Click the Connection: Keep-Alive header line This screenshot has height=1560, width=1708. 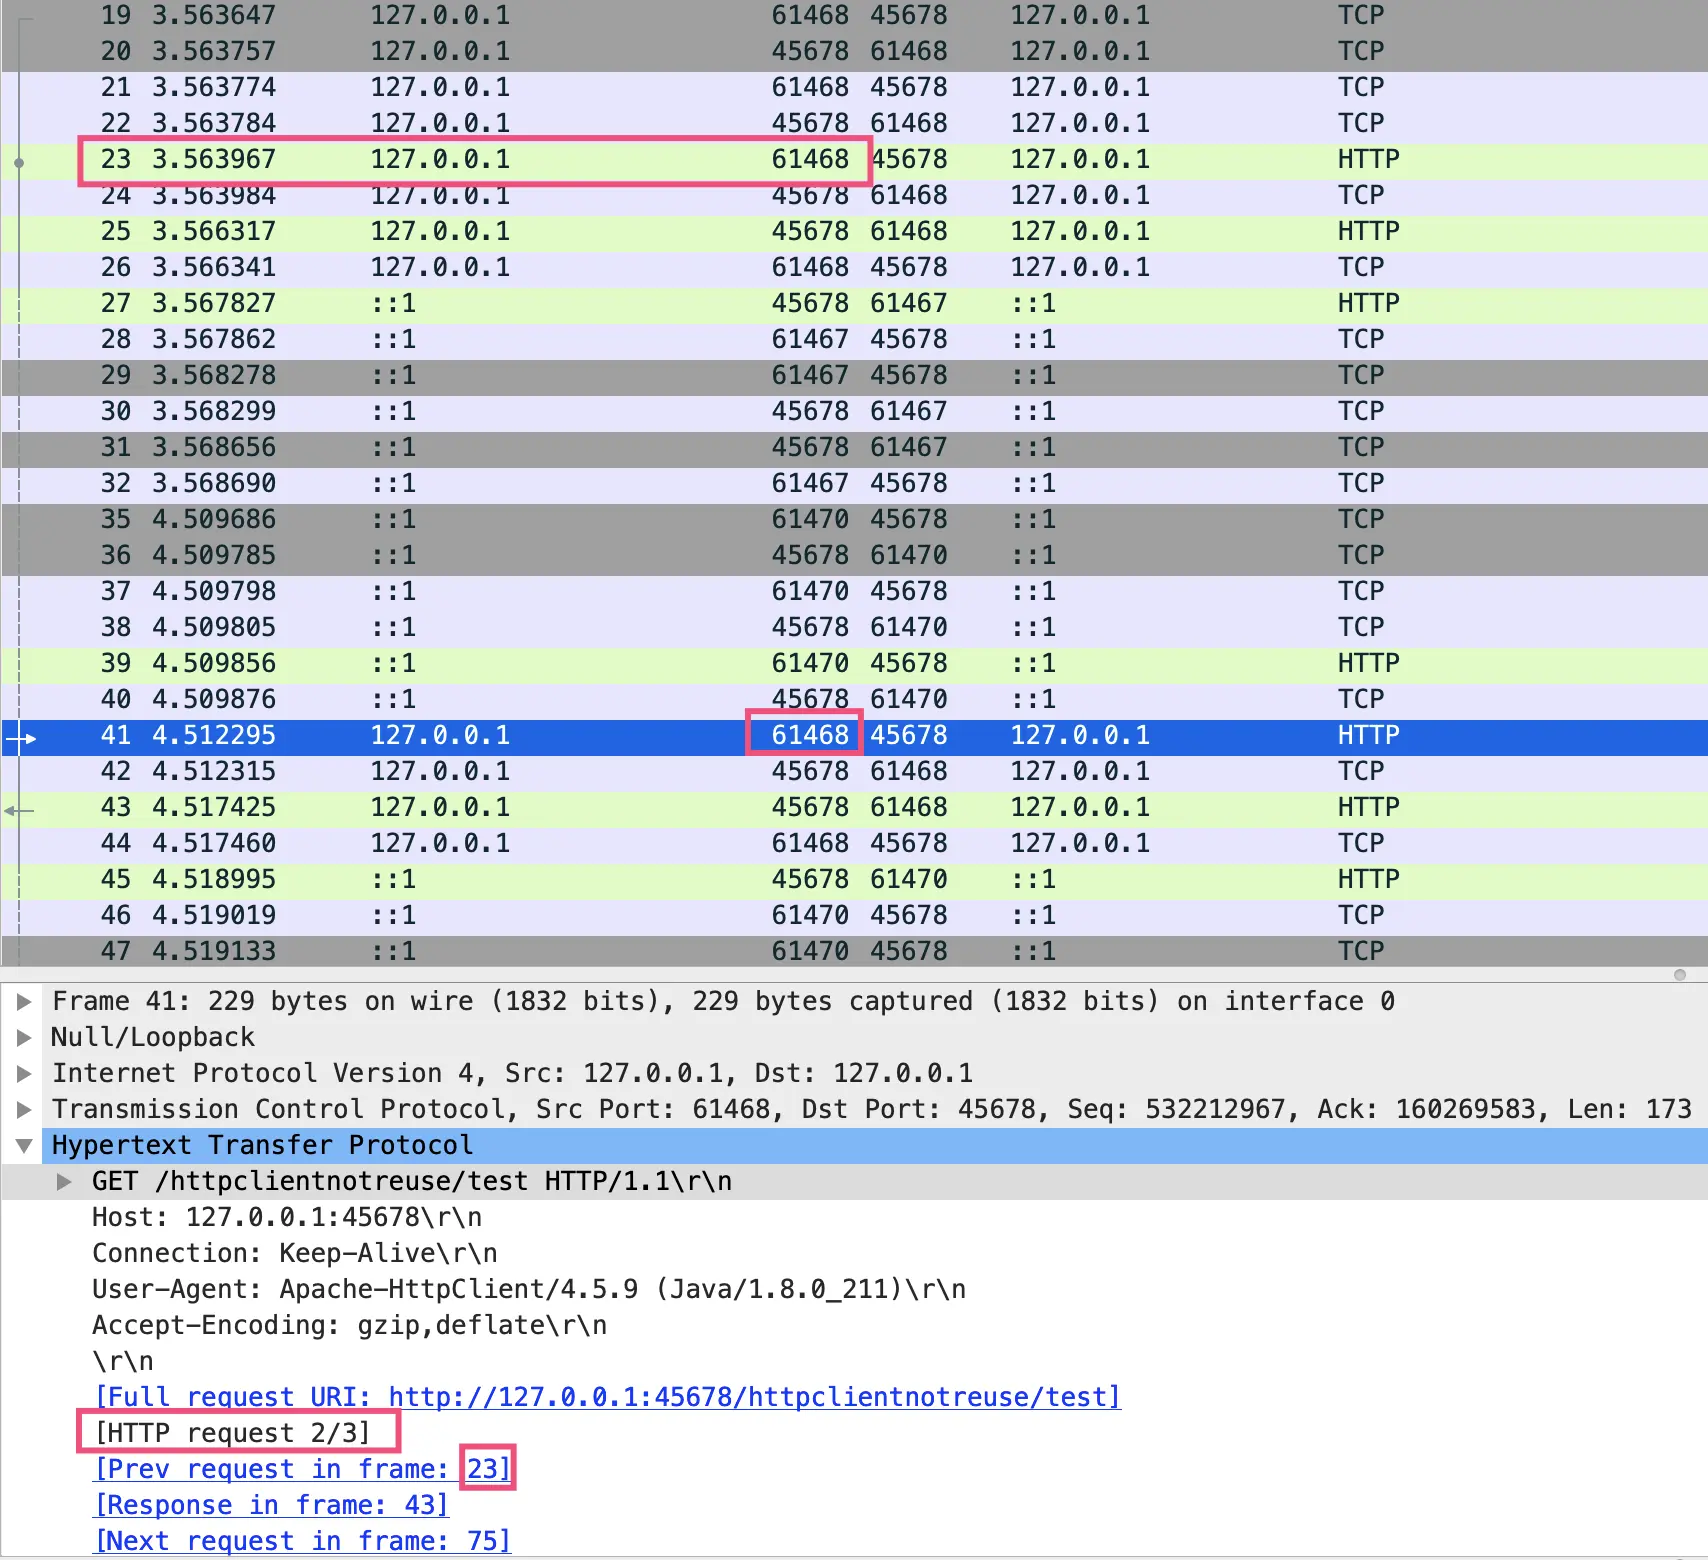[x=295, y=1253]
